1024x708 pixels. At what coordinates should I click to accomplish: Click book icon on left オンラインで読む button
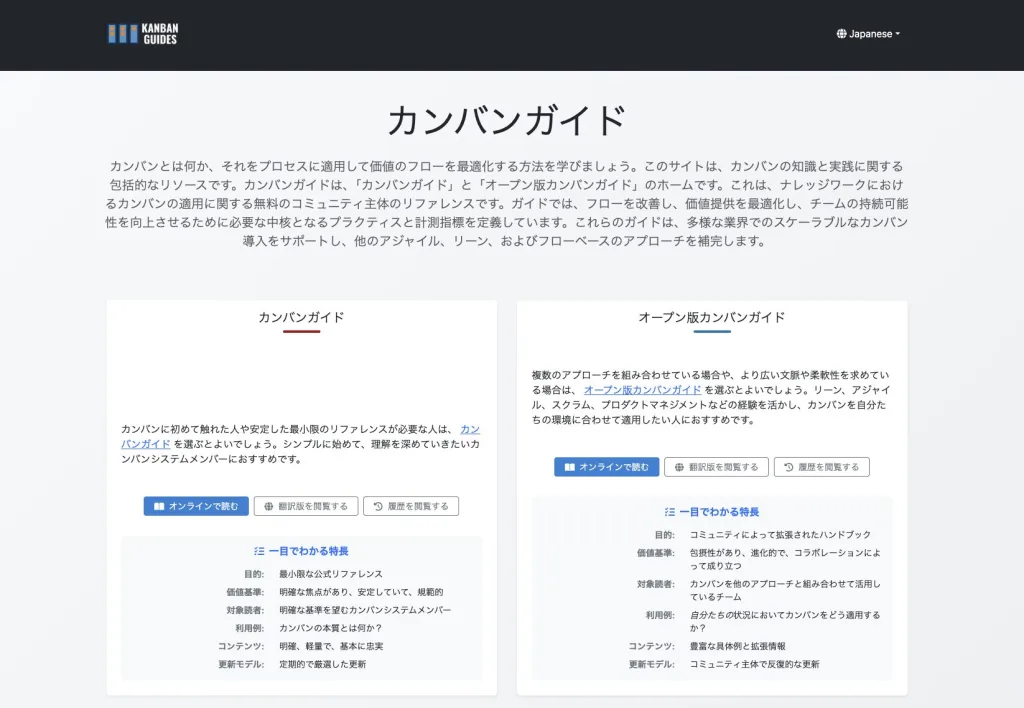coord(159,506)
